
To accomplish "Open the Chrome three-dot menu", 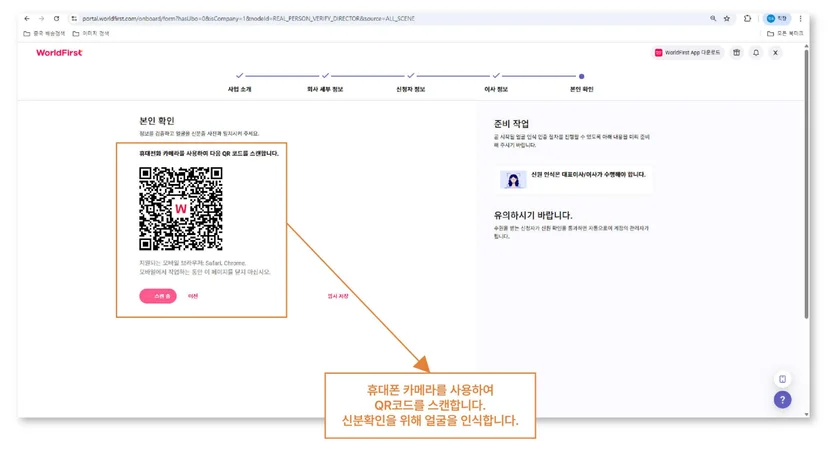I will (x=801, y=18).
